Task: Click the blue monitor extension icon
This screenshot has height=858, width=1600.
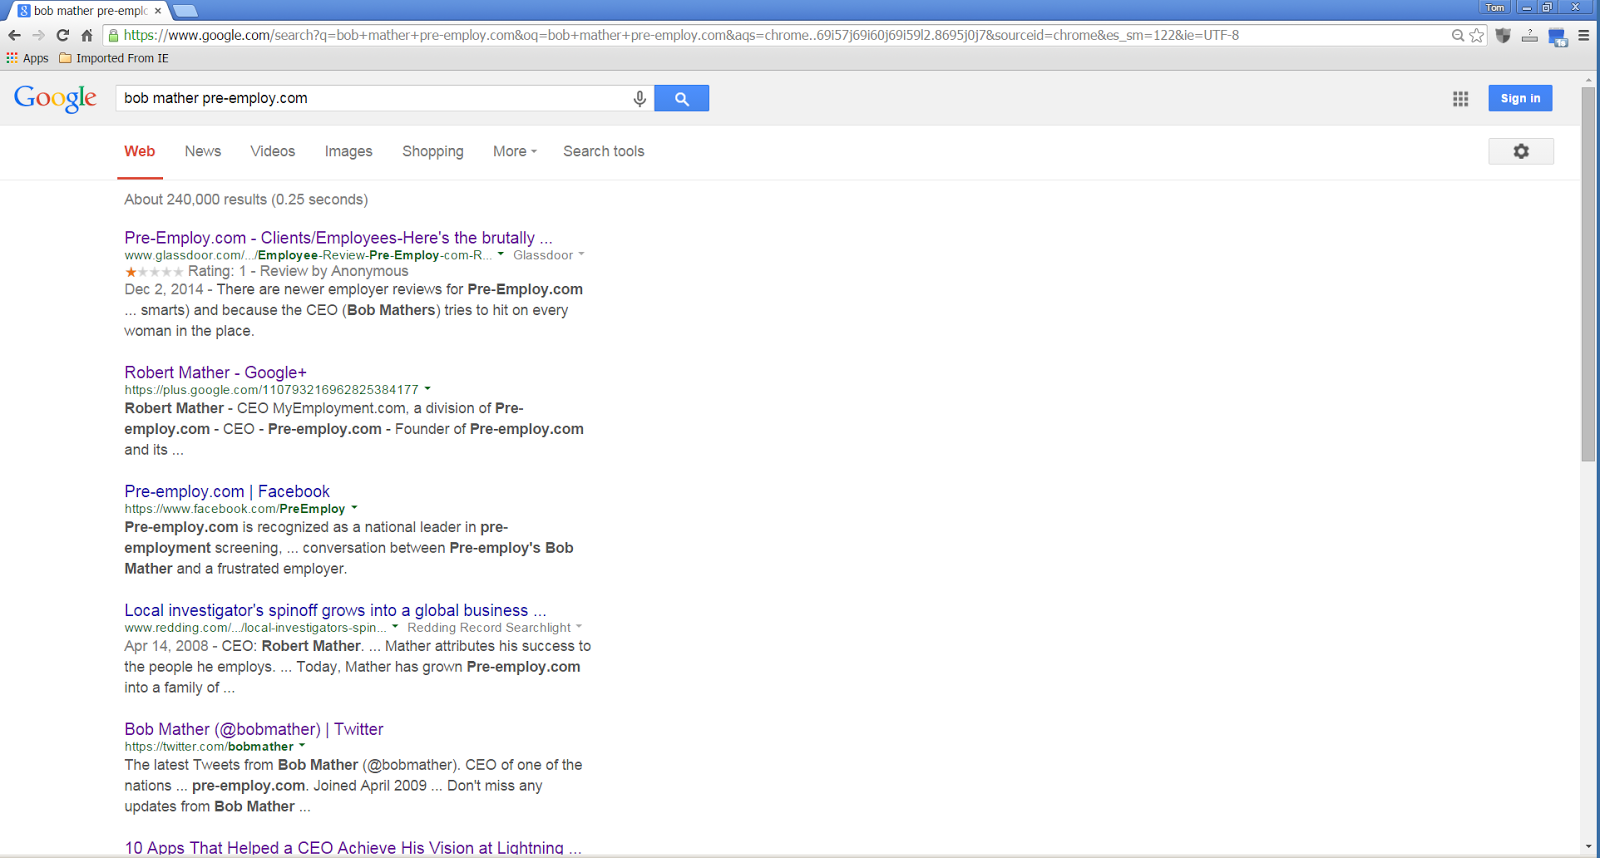Action: coord(1557,37)
